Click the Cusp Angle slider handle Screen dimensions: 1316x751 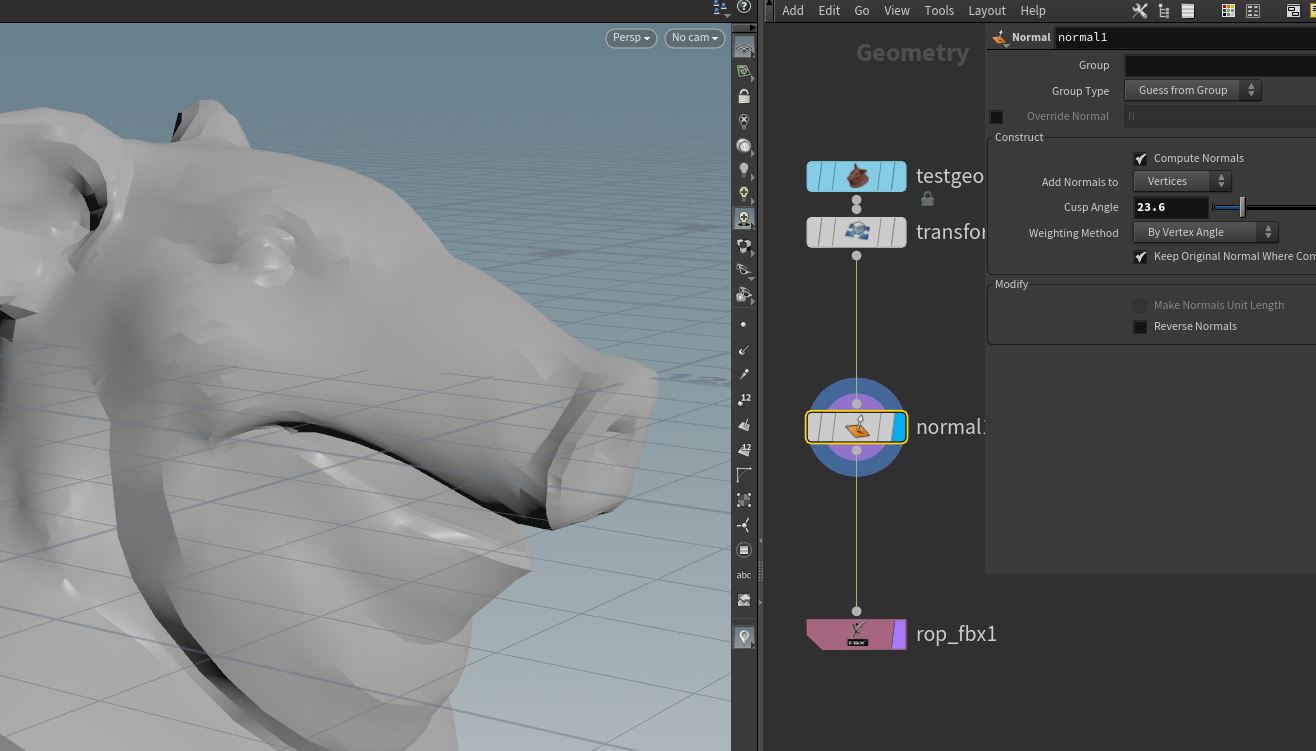[1242, 207]
